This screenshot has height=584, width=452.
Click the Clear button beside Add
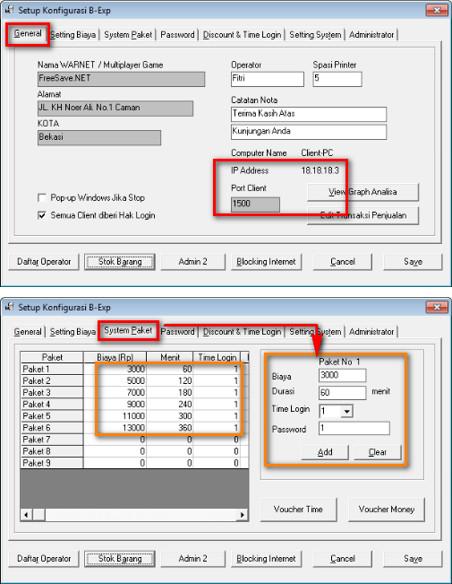click(378, 452)
